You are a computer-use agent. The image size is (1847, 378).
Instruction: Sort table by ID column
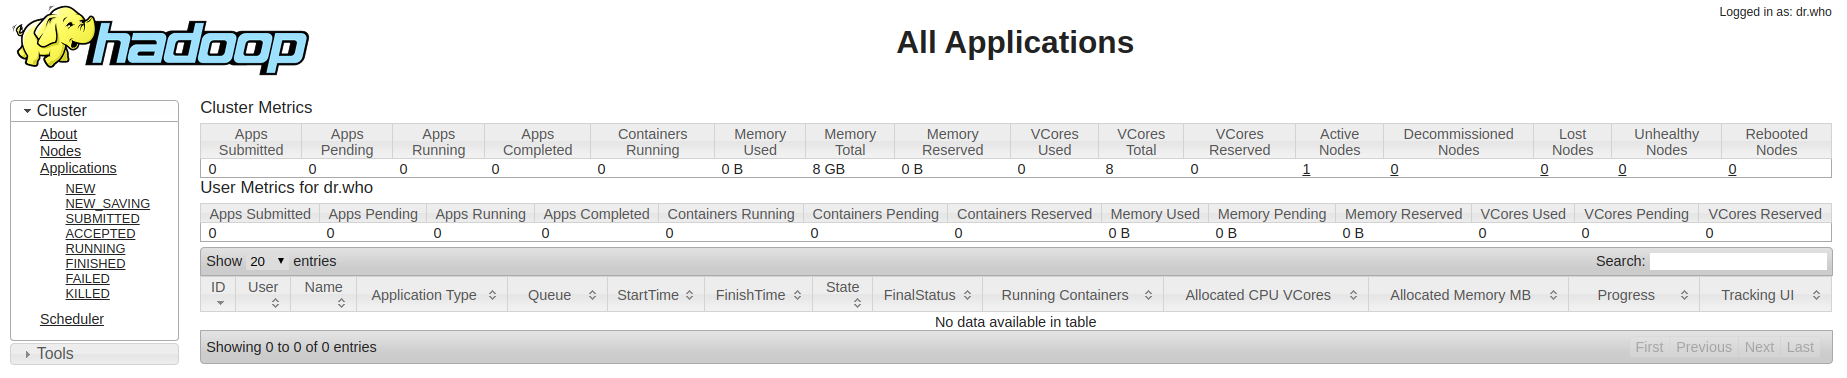[218, 294]
